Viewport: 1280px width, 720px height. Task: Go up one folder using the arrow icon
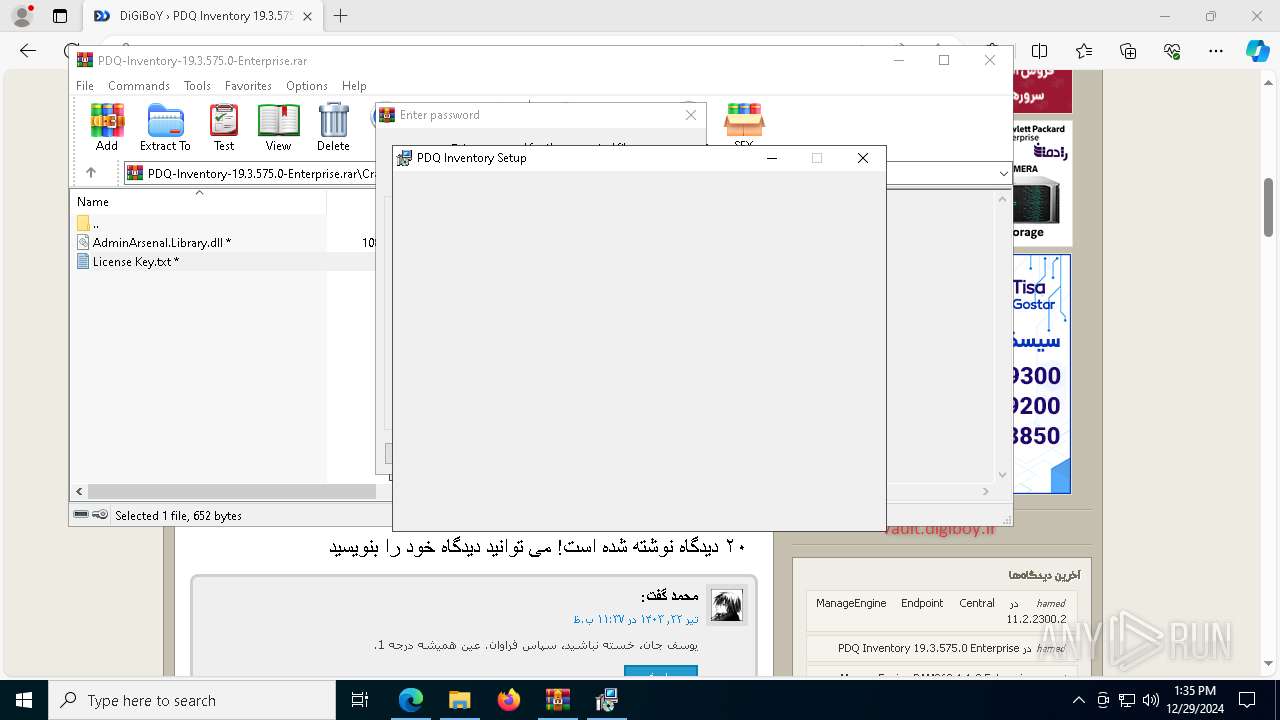click(91, 173)
